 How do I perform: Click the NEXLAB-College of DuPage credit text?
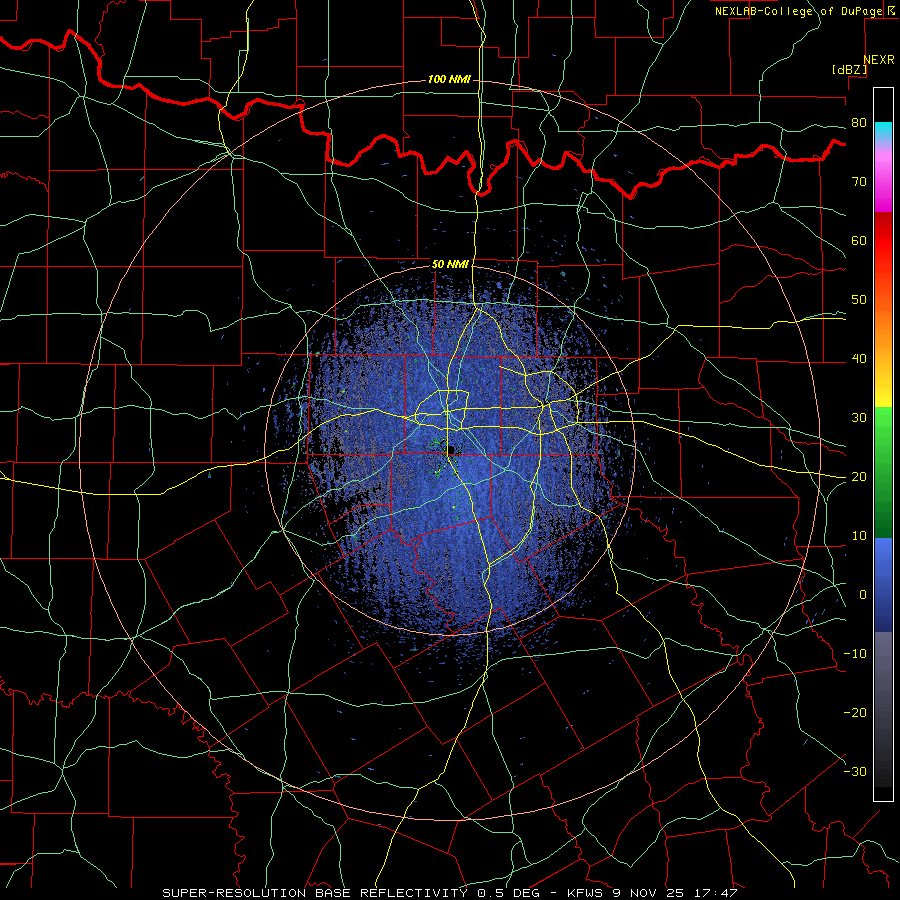click(x=799, y=11)
